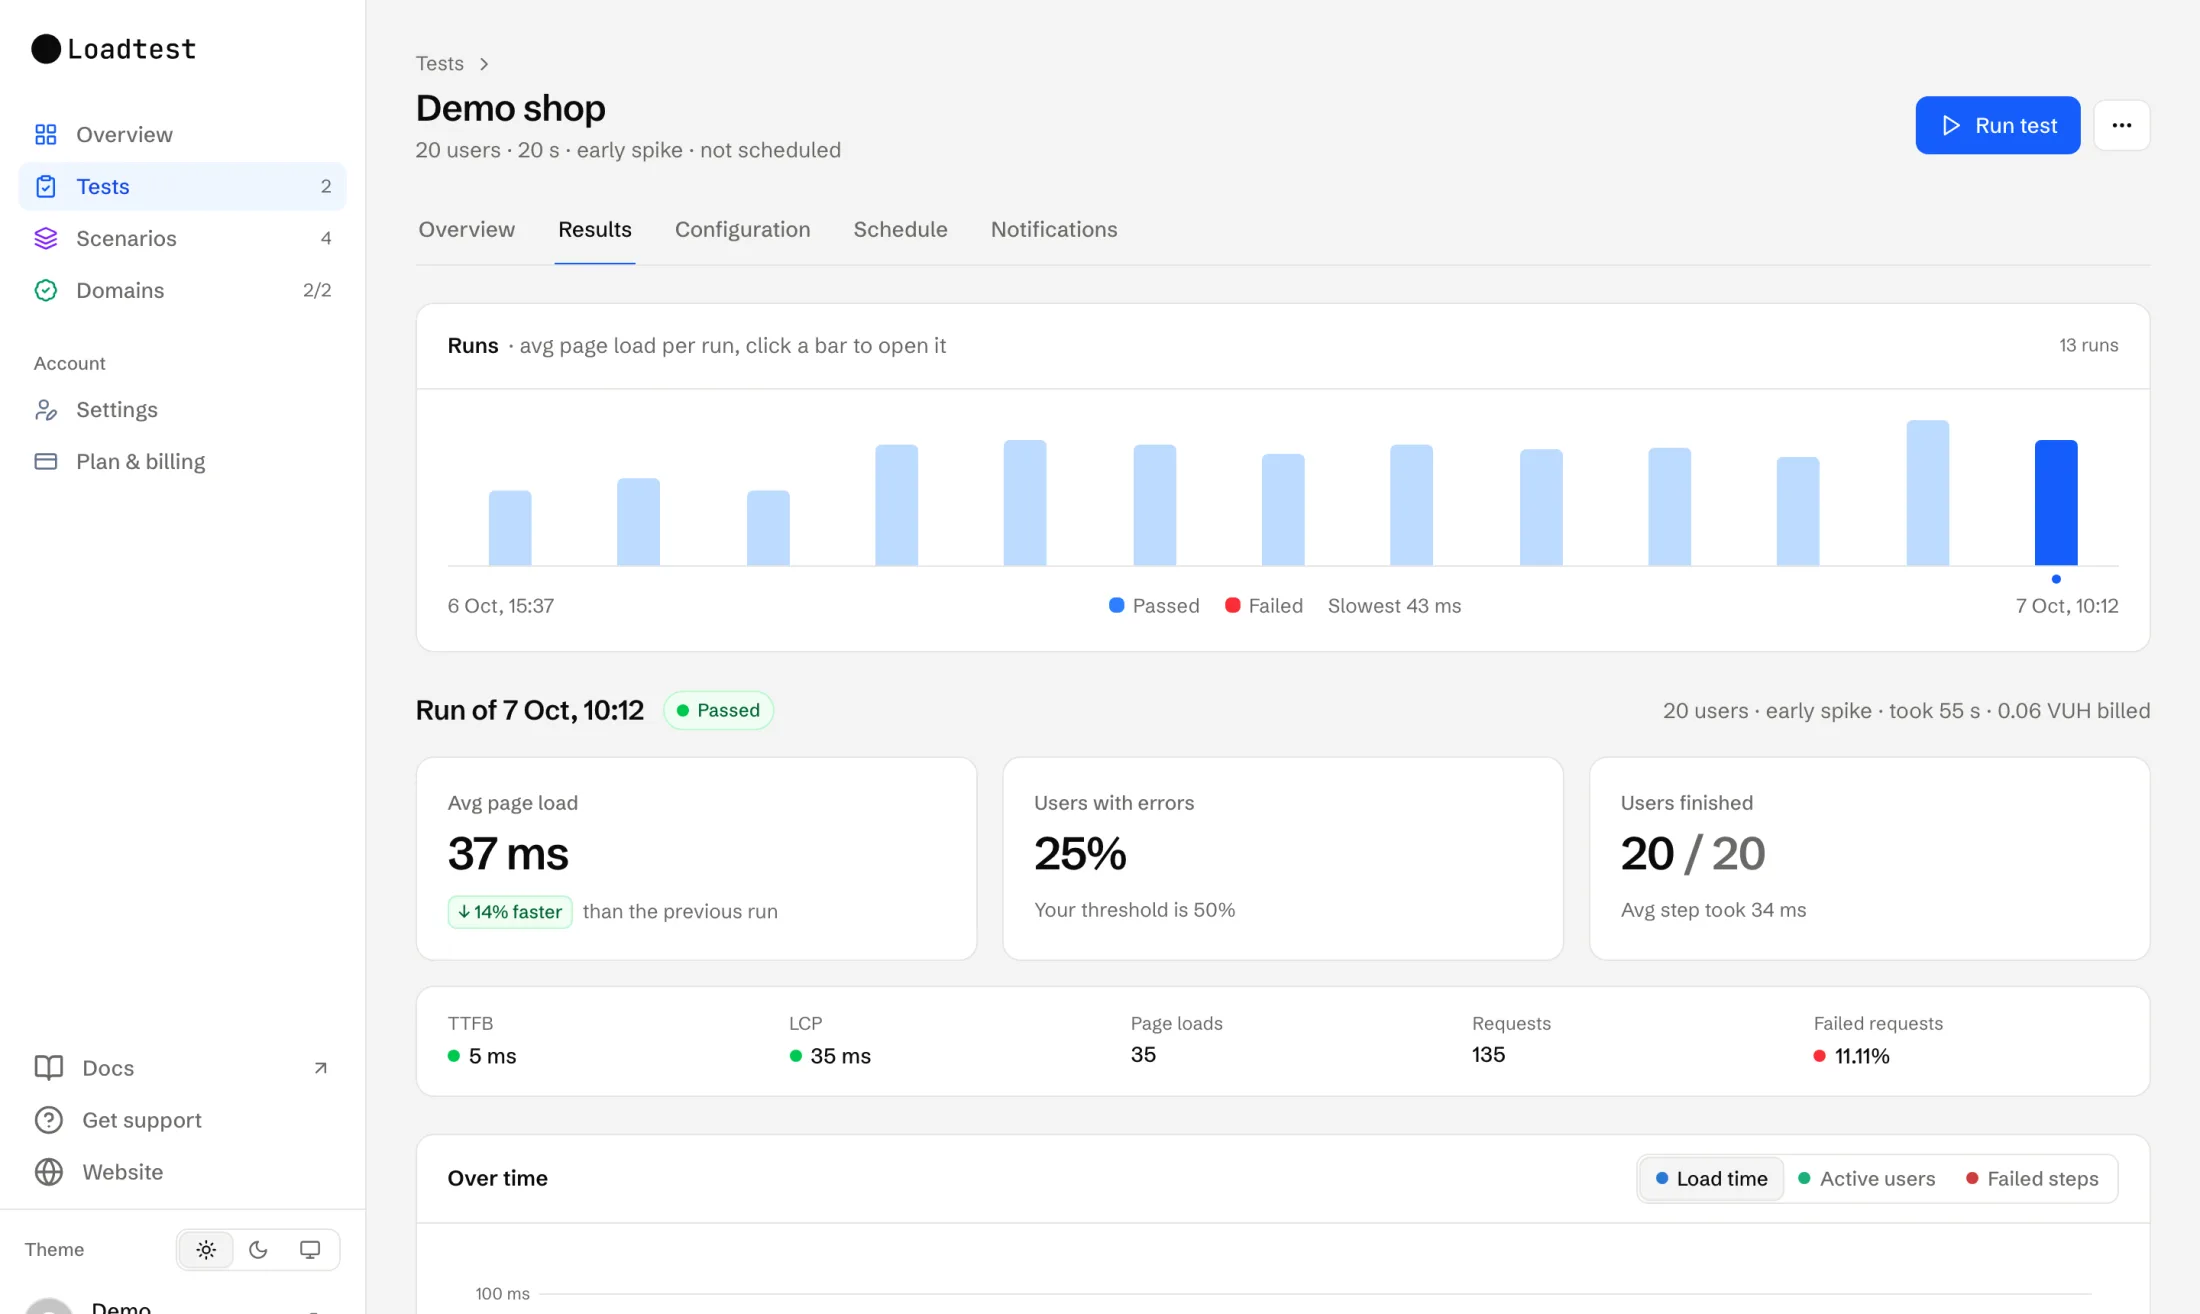Switch to the Overview tab of Demo shop
The image size is (2200, 1314).
(x=467, y=230)
